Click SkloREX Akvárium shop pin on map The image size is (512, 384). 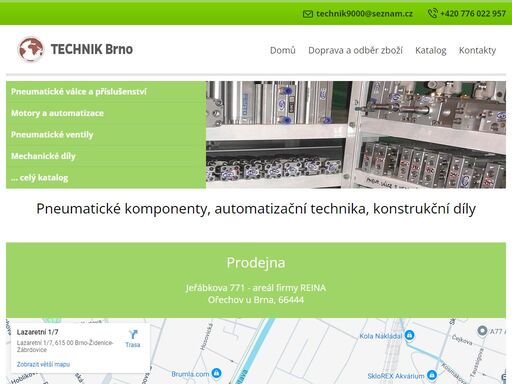(x=432, y=375)
